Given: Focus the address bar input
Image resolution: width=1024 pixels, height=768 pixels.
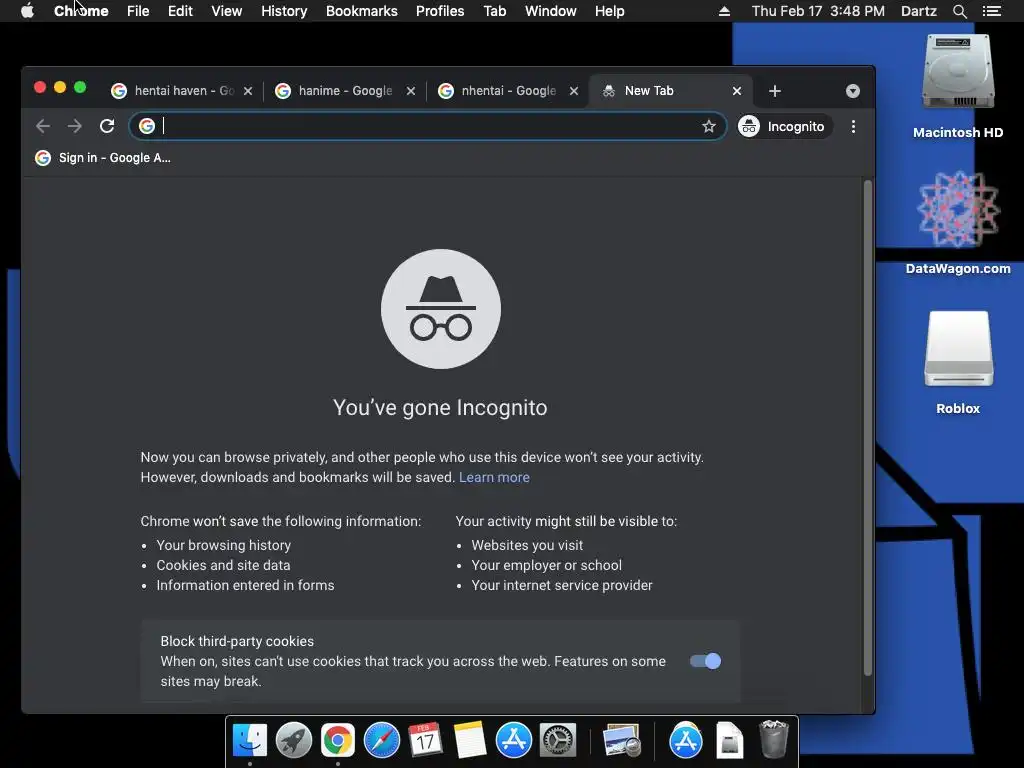Looking at the screenshot, I should (x=428, y=126).
